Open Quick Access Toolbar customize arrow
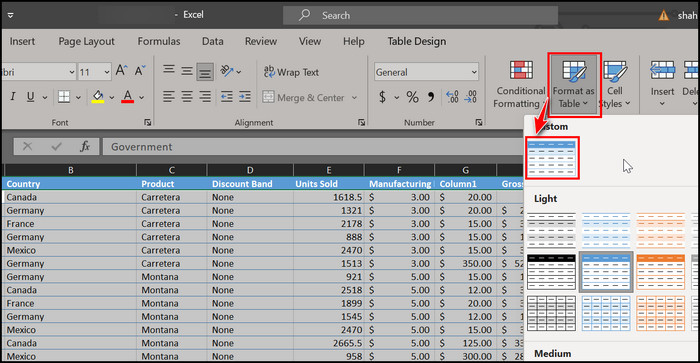 (x=10, y=15)
